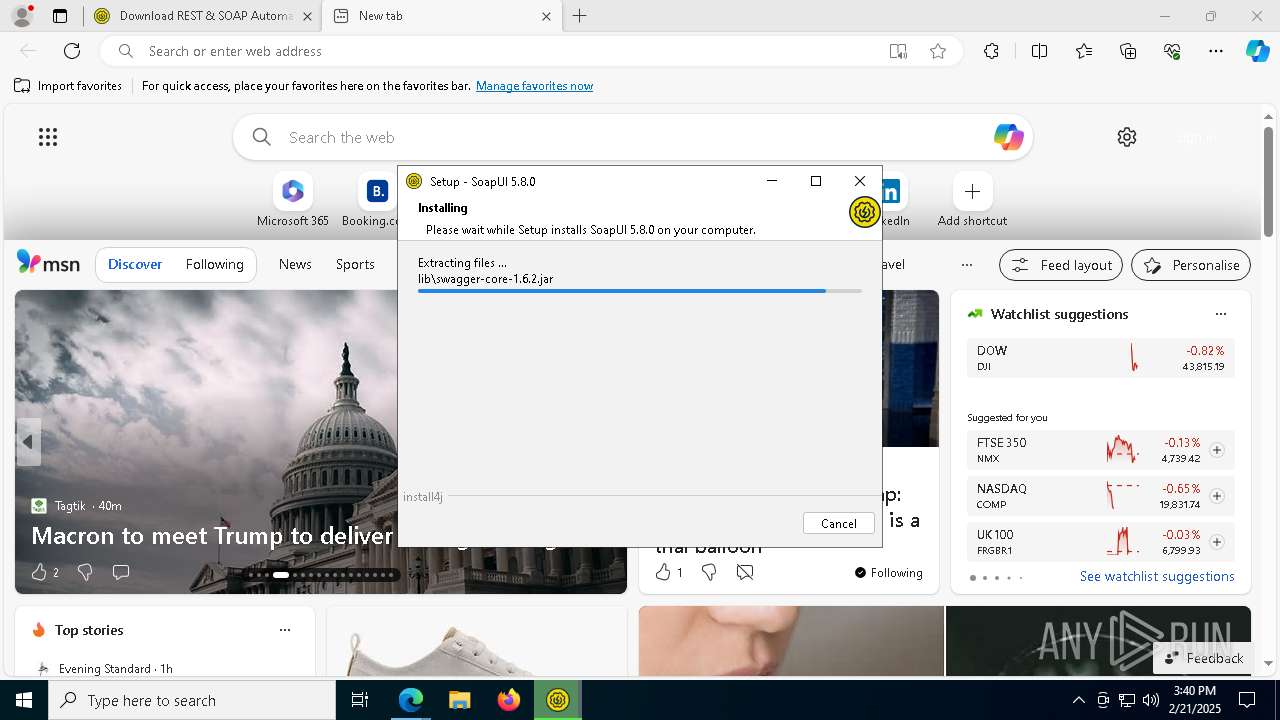The width and height of the screenshot is (1280, 720).
Task: Open Copilot icon in search box
Action: pos(1008,137)
